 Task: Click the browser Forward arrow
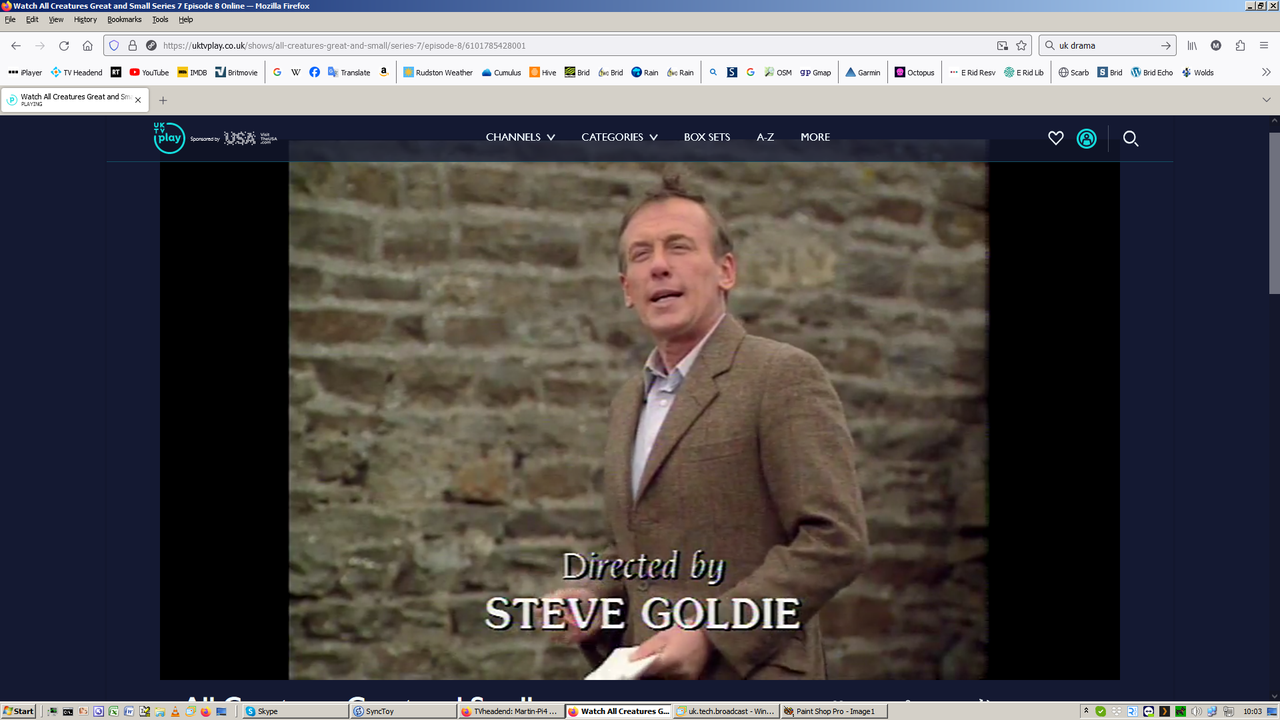point(40,45)
